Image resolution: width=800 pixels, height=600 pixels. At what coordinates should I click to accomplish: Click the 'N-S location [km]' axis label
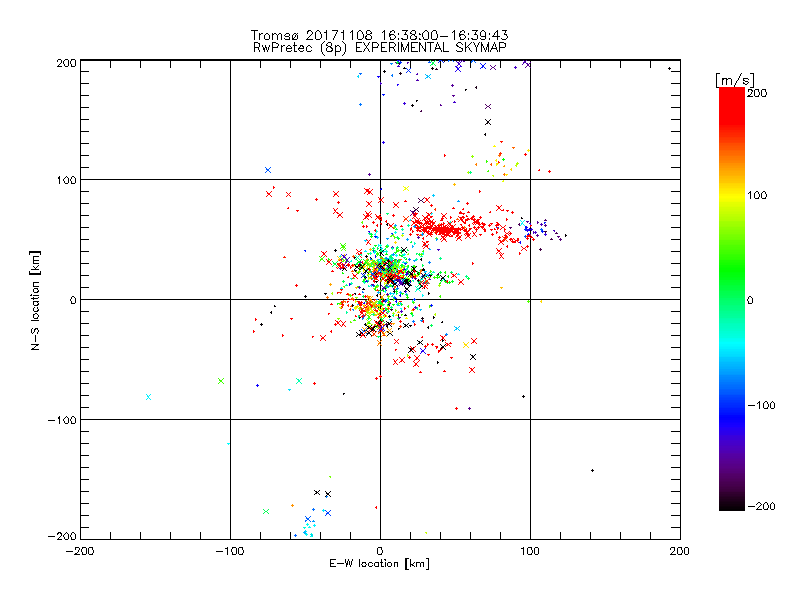(35, 300)
